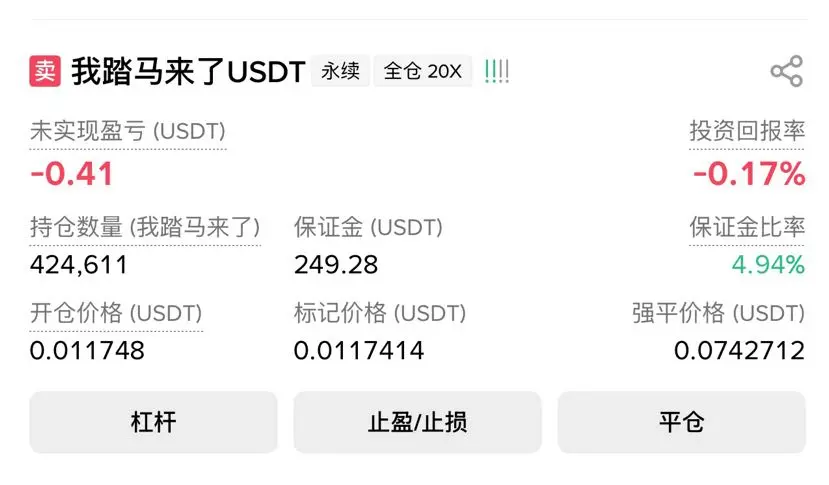Screen dimensions: 829x485
Task: Open the 杠杆 leverage button
Action: tap(153, 422)
